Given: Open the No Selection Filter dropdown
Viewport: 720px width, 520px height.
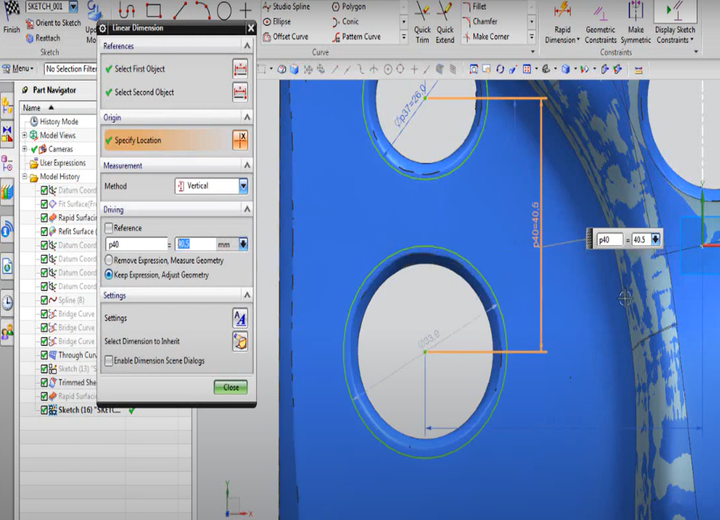Looking at the screenshot, I should coord(71,69).
